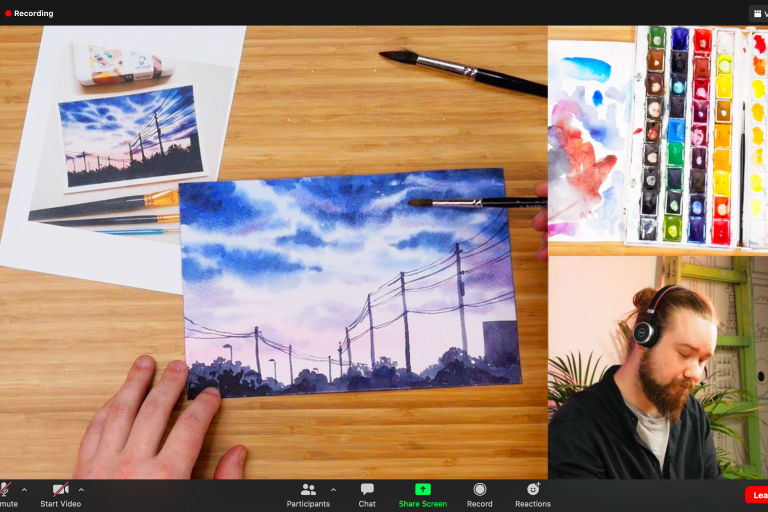The width and height of the screenshot is (768, 512).
Task: Click the black brush at top of desk
Action: 462,72
